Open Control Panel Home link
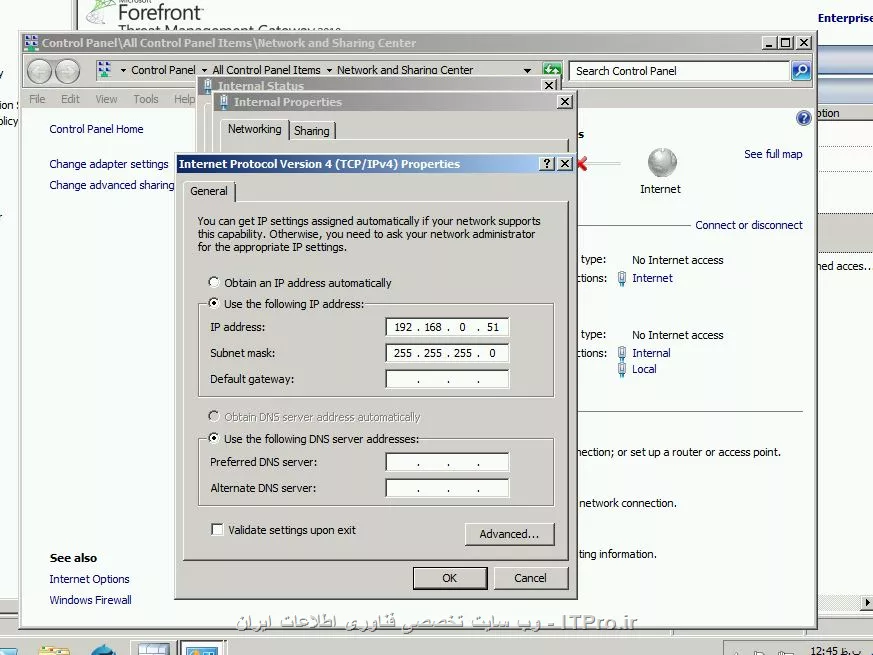 (96, 129)
